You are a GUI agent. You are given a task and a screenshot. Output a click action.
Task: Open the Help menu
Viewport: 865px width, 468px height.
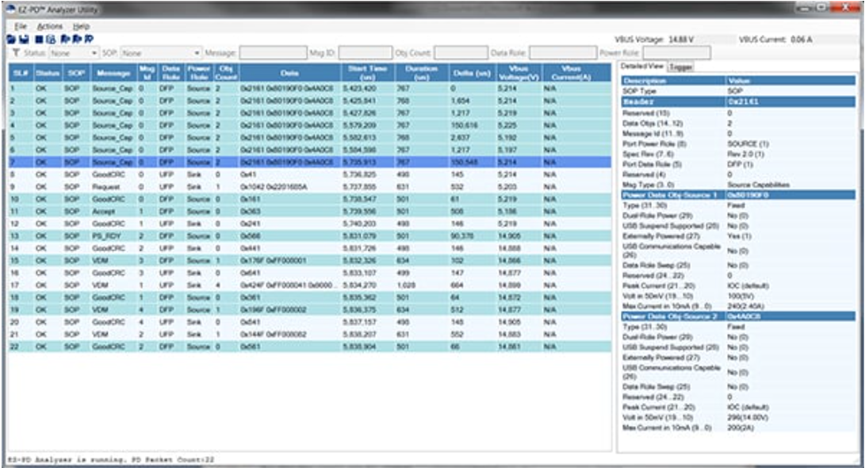click(81, 25)
